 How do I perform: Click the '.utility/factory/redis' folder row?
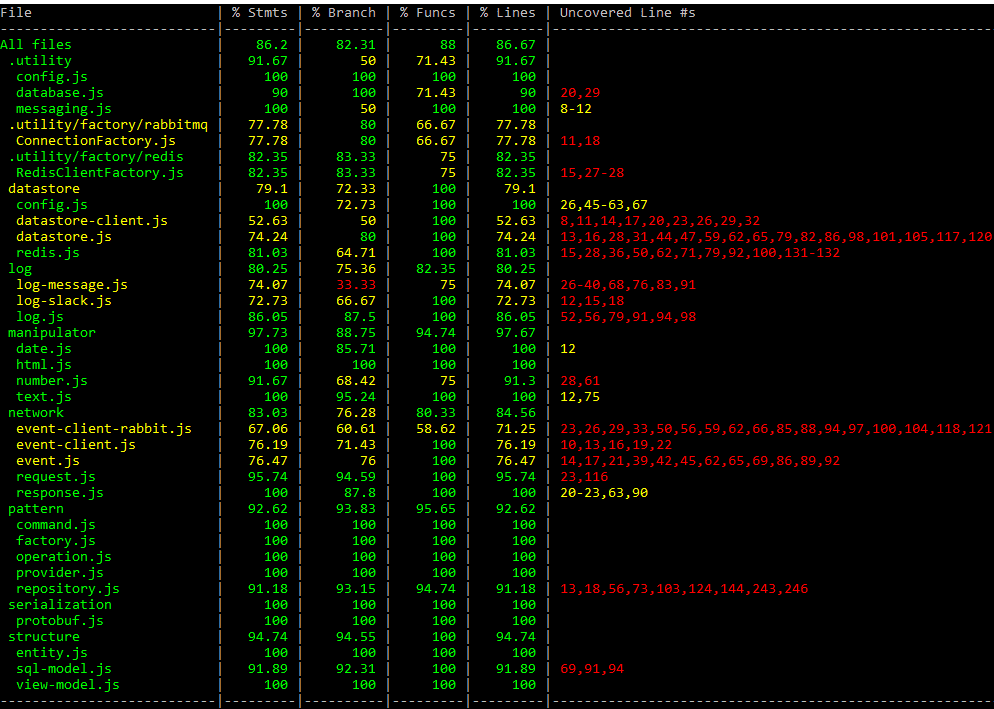point(96,157)
